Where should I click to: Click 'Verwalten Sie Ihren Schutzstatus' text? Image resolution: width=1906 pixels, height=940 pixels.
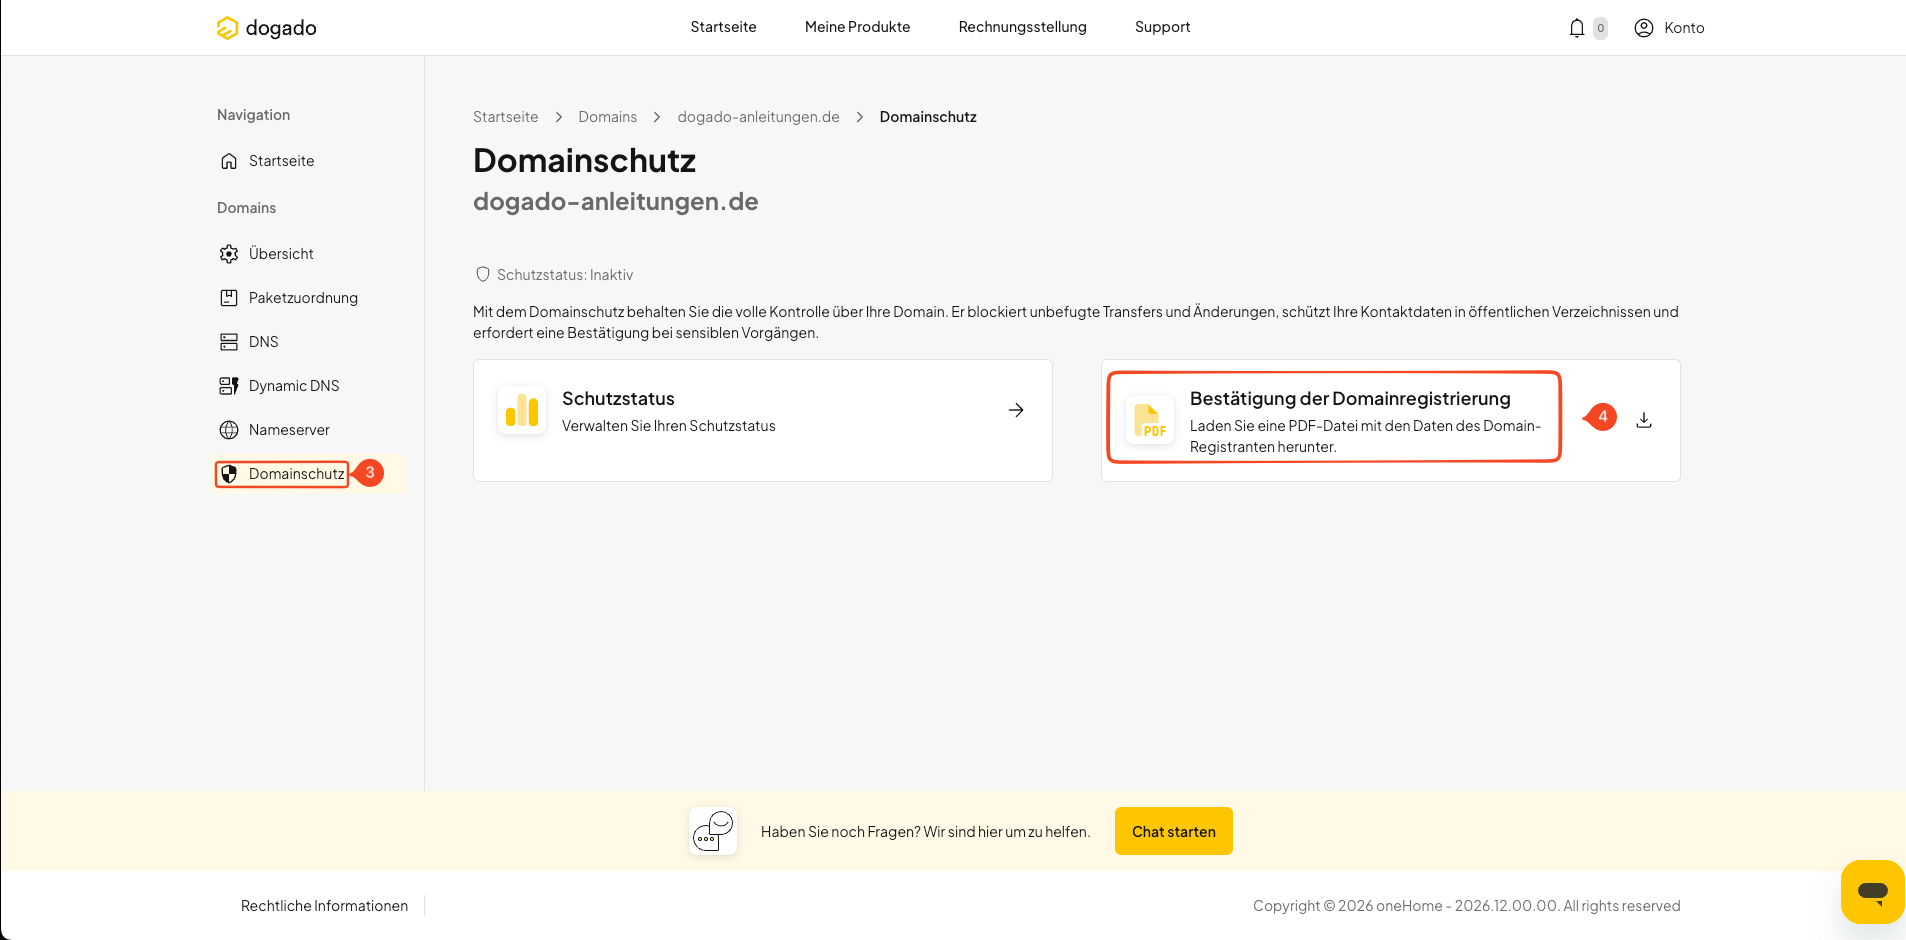tap(669, 426)
